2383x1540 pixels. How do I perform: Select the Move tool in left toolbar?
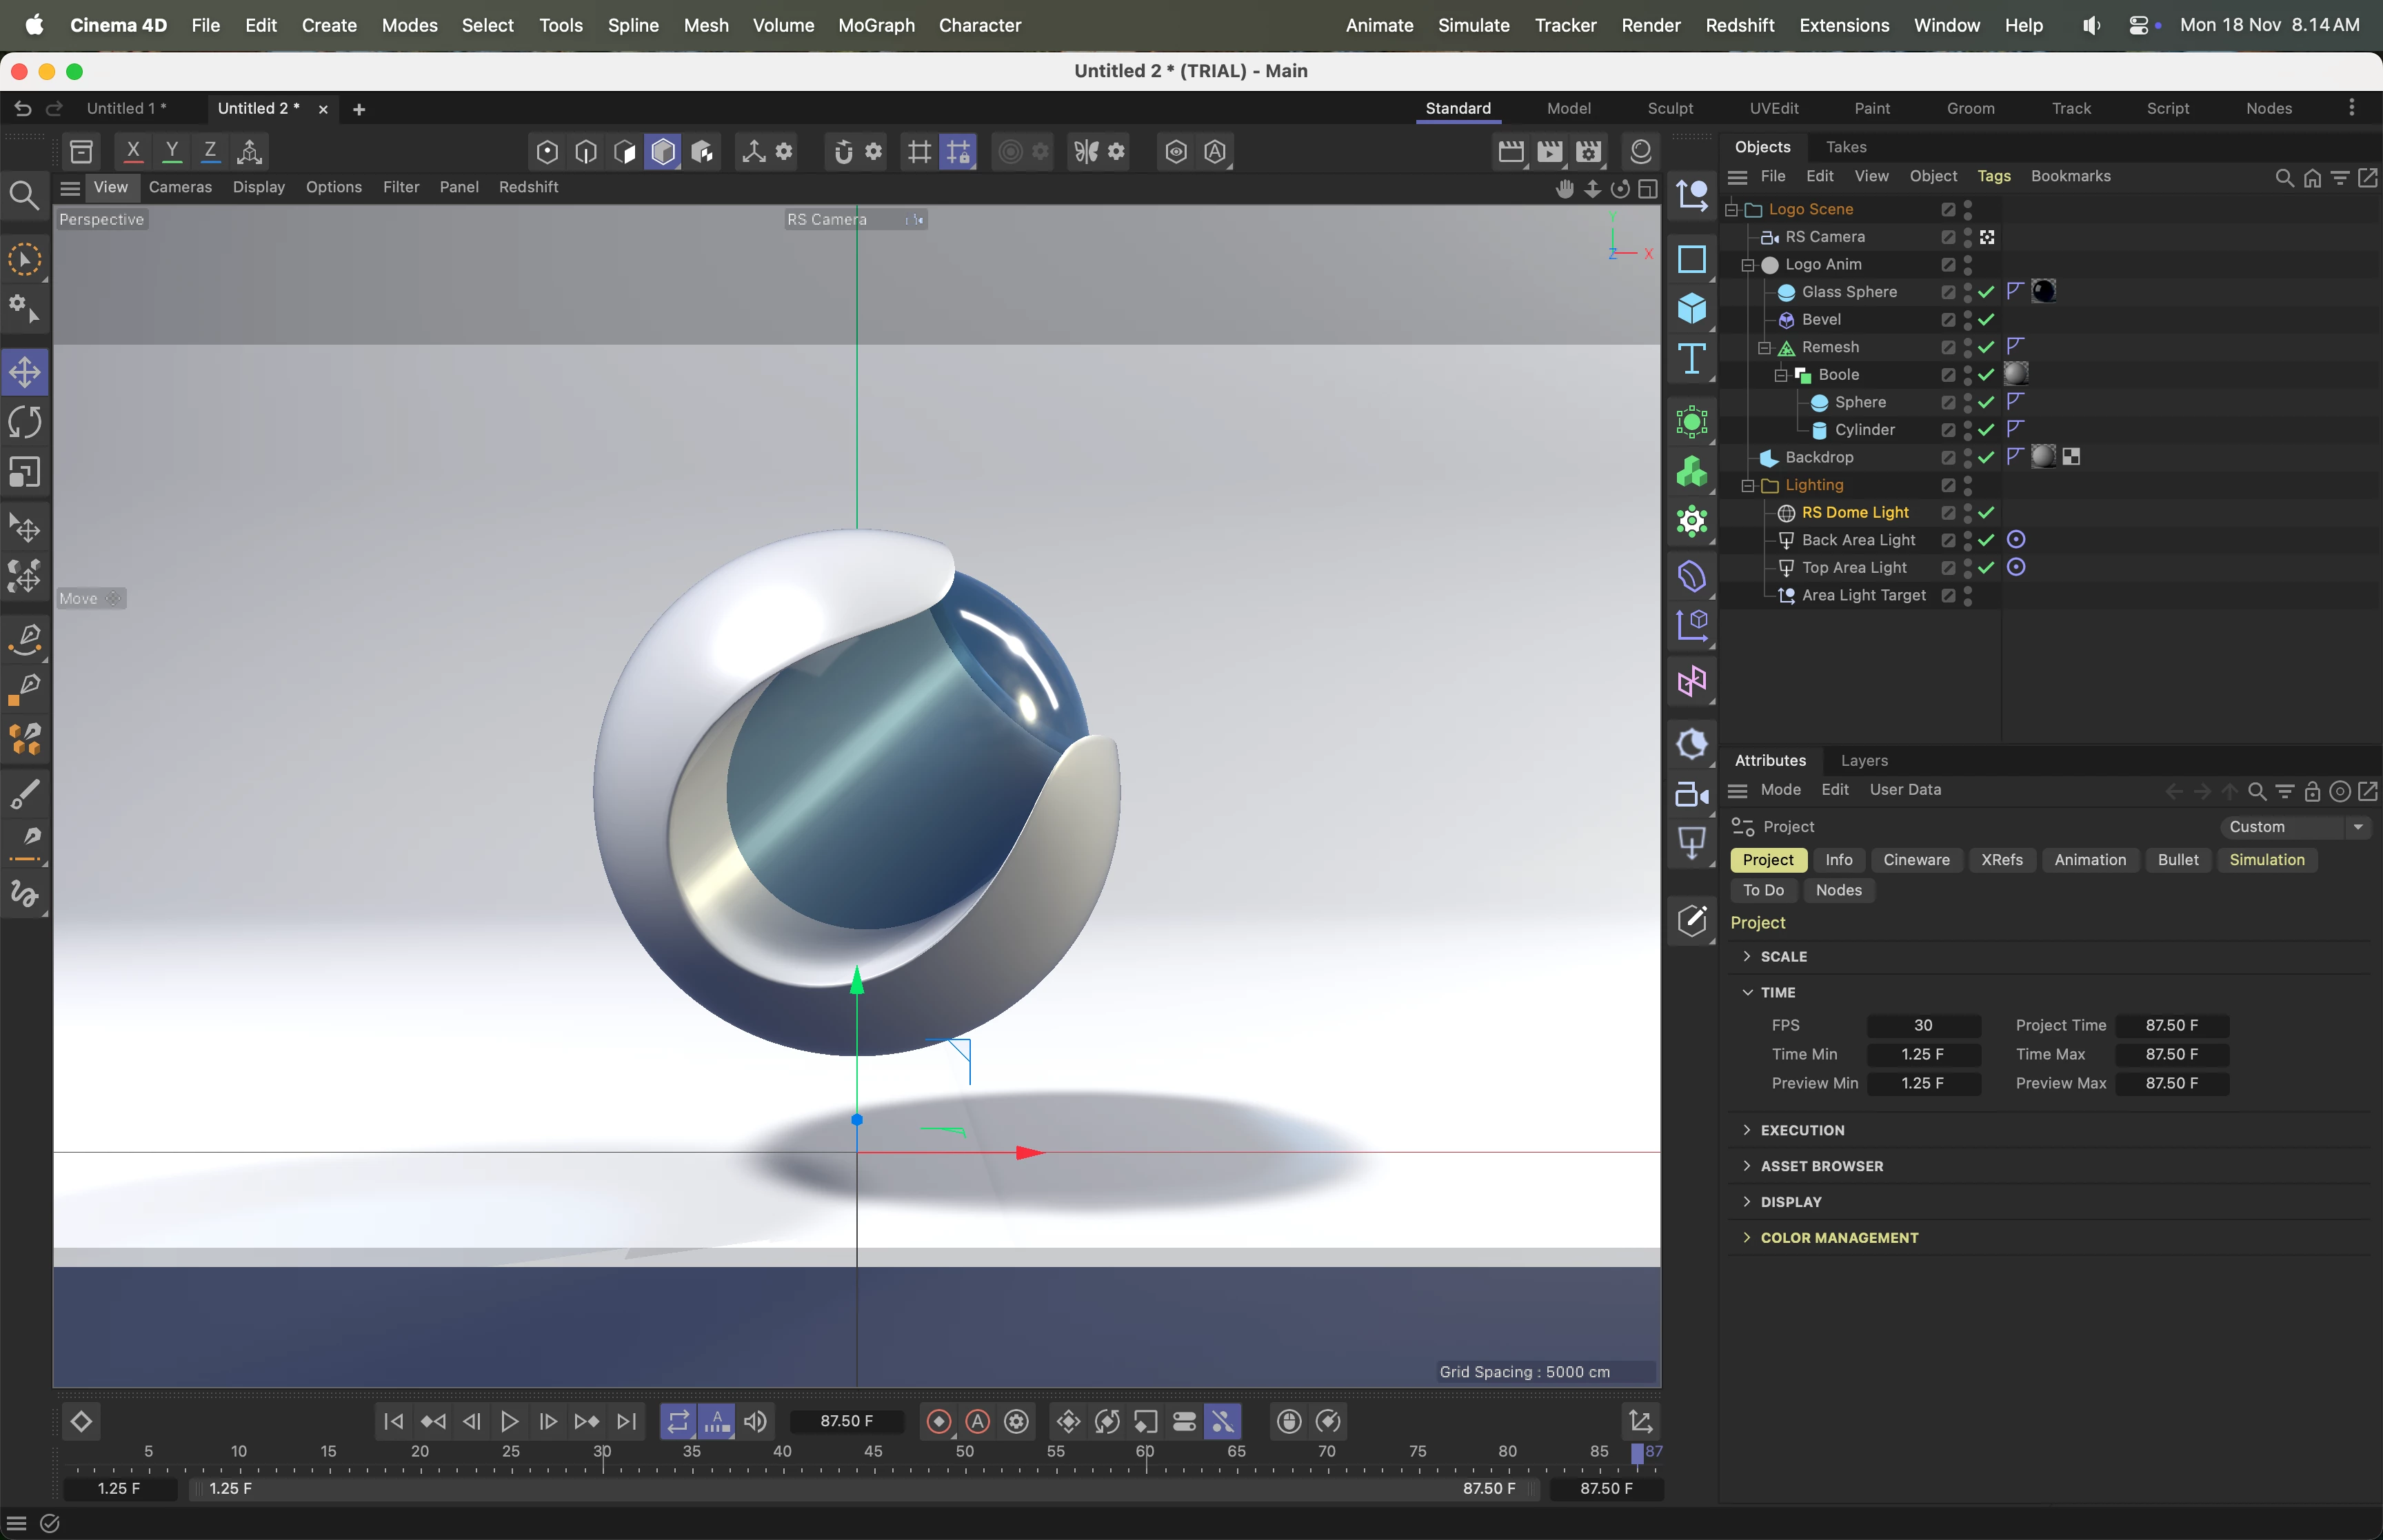tap(25, 372)
